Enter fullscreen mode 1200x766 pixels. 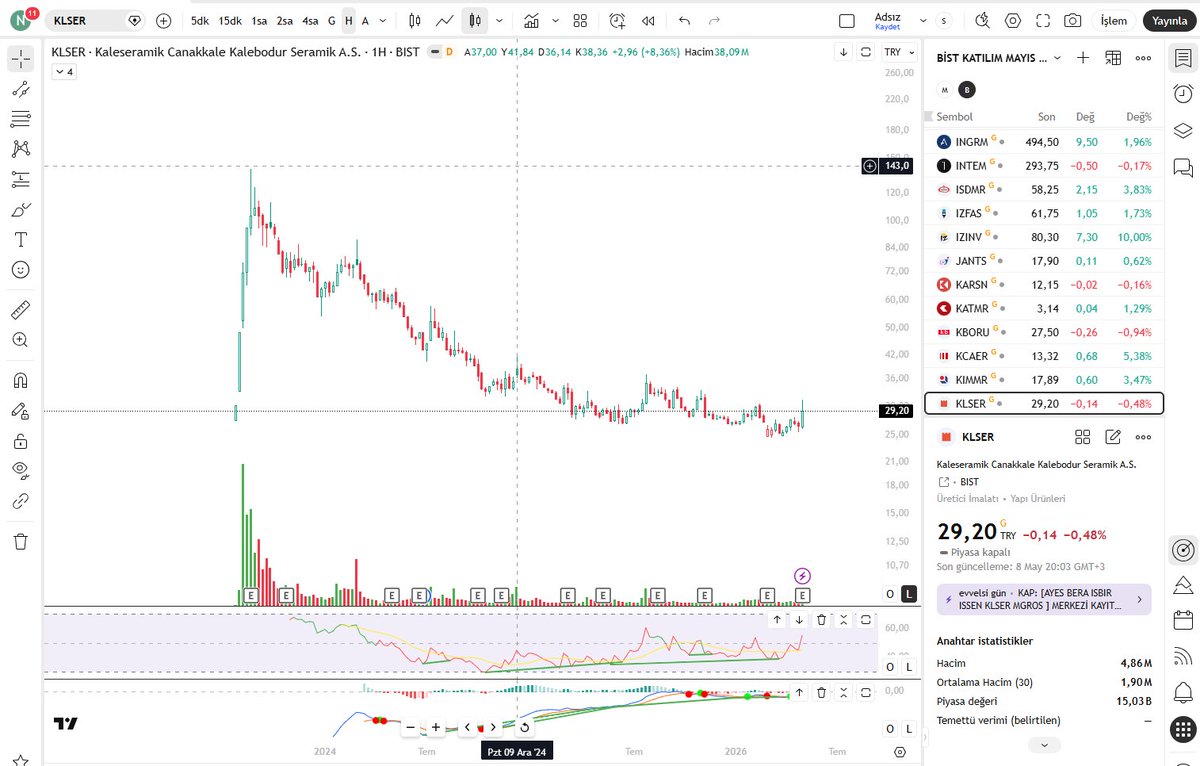[1043, 20]
